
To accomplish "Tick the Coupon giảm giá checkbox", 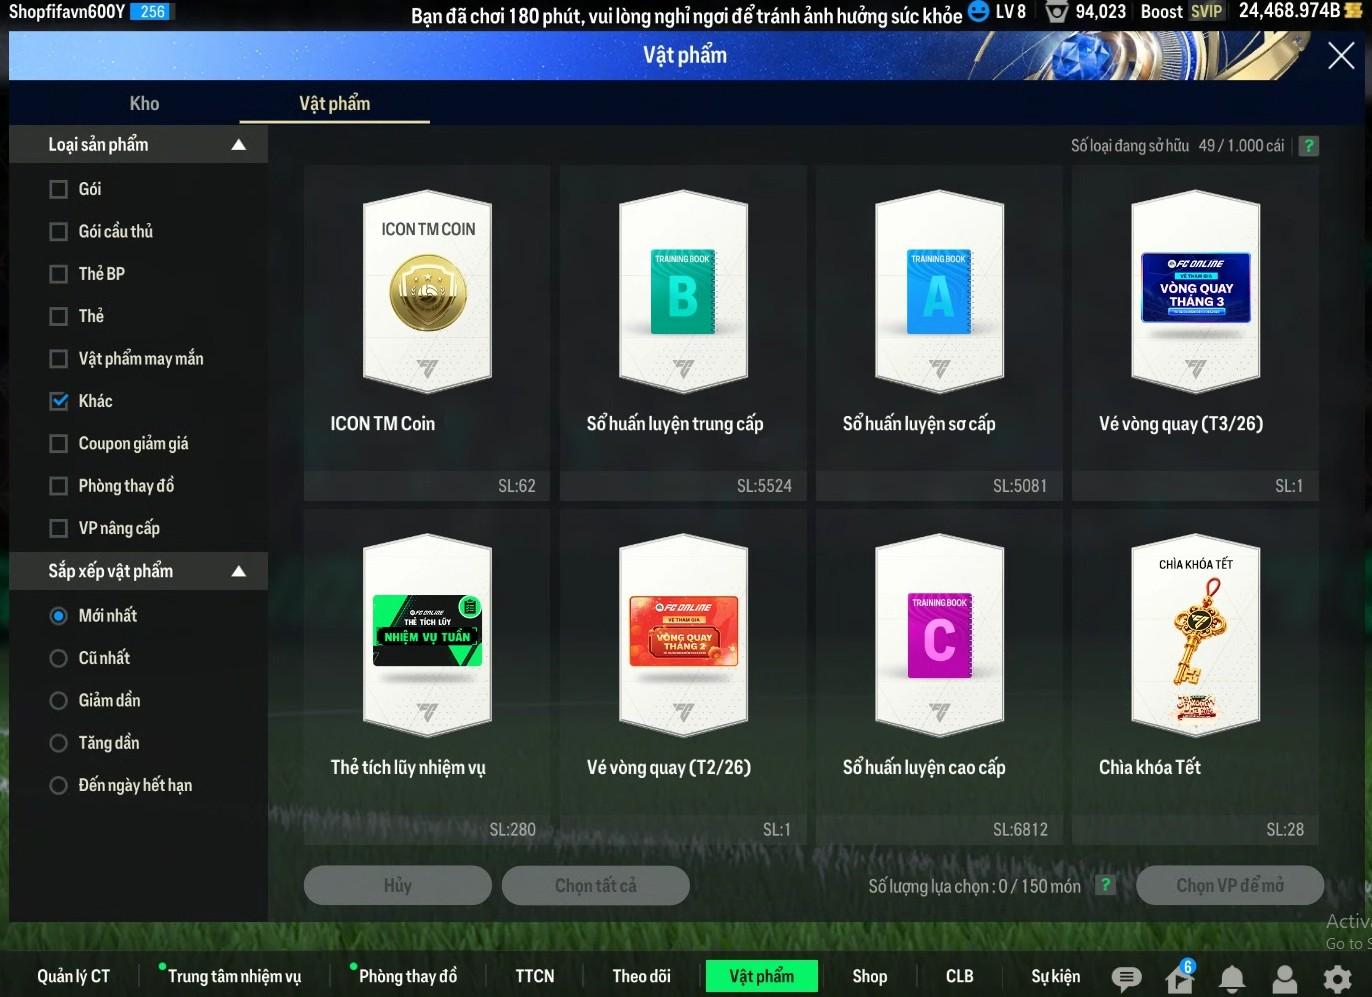I will tap(59, 444).
